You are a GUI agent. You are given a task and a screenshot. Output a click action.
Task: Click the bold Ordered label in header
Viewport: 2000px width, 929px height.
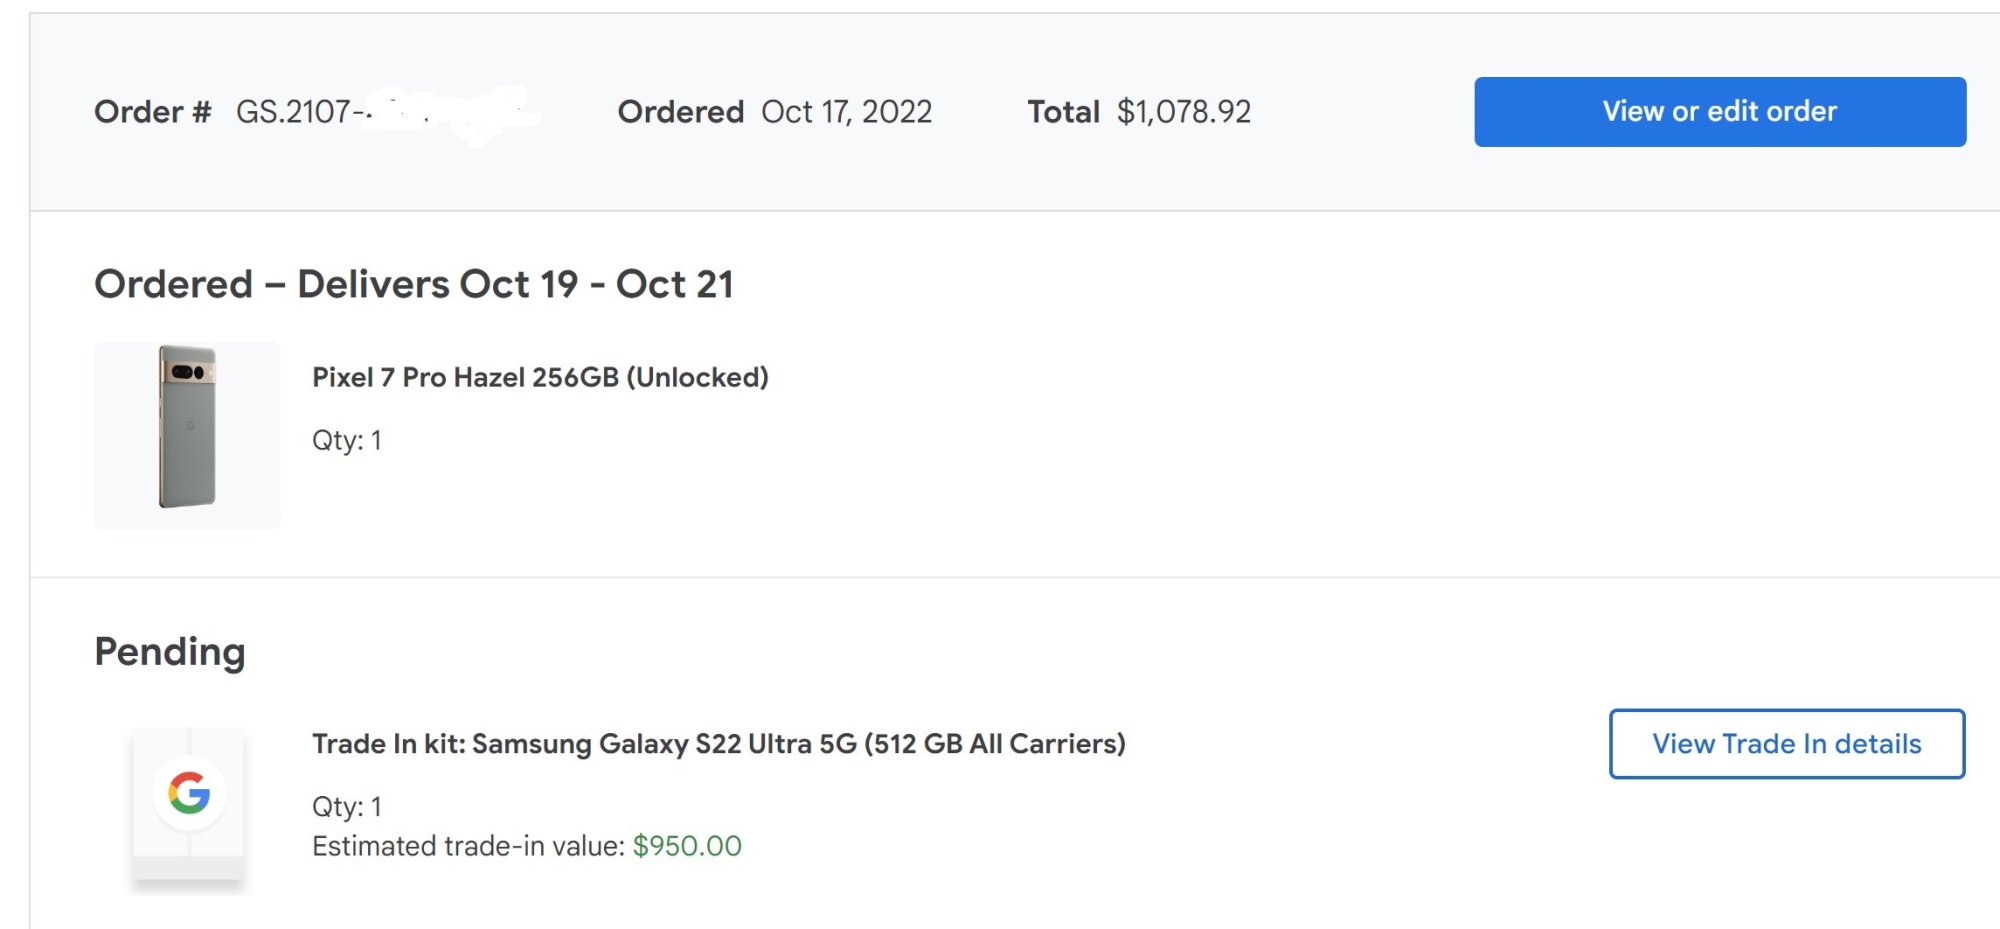680,112
